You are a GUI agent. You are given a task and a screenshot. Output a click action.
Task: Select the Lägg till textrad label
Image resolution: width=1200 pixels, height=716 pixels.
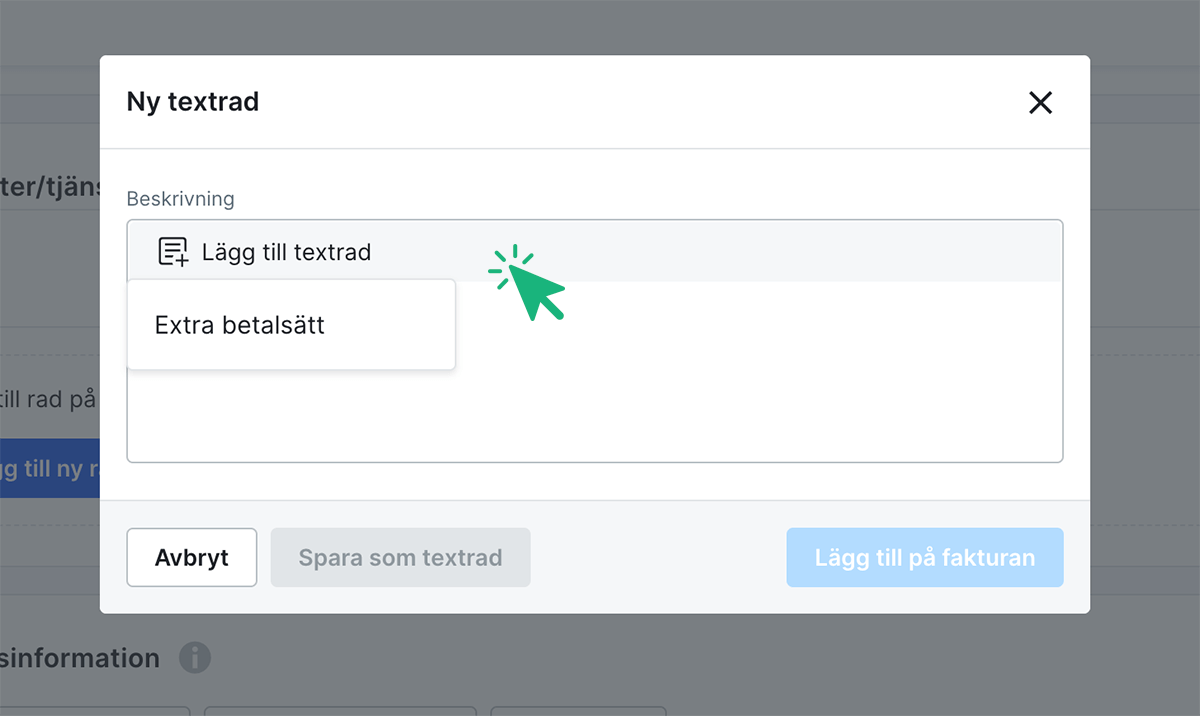[286, 252]
